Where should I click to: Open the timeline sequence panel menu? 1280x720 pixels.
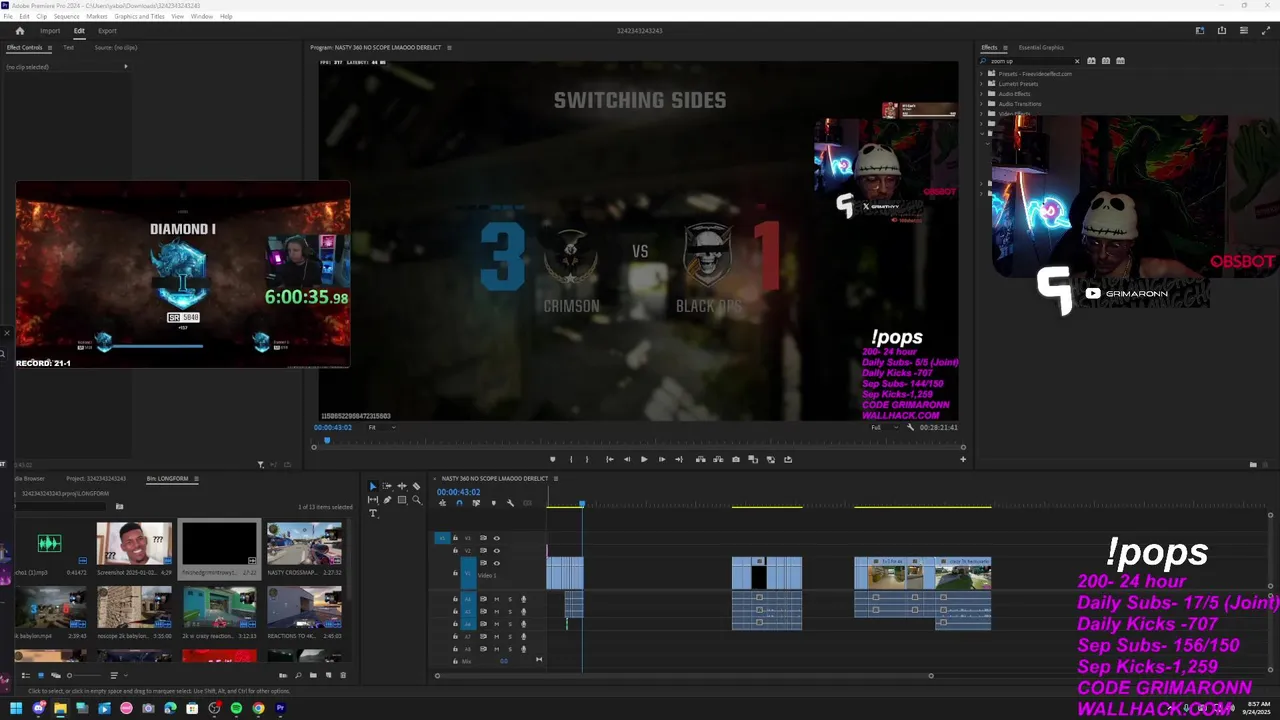tap(556, 479)
